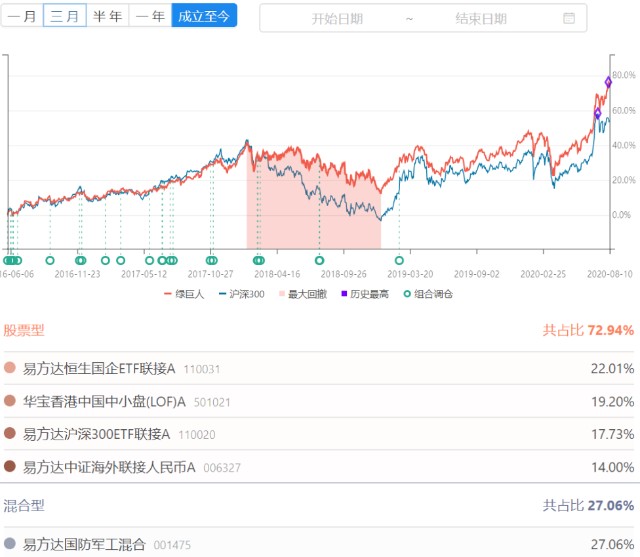
Task: Select the 半年 time range tab
Action: coord(107,16)
